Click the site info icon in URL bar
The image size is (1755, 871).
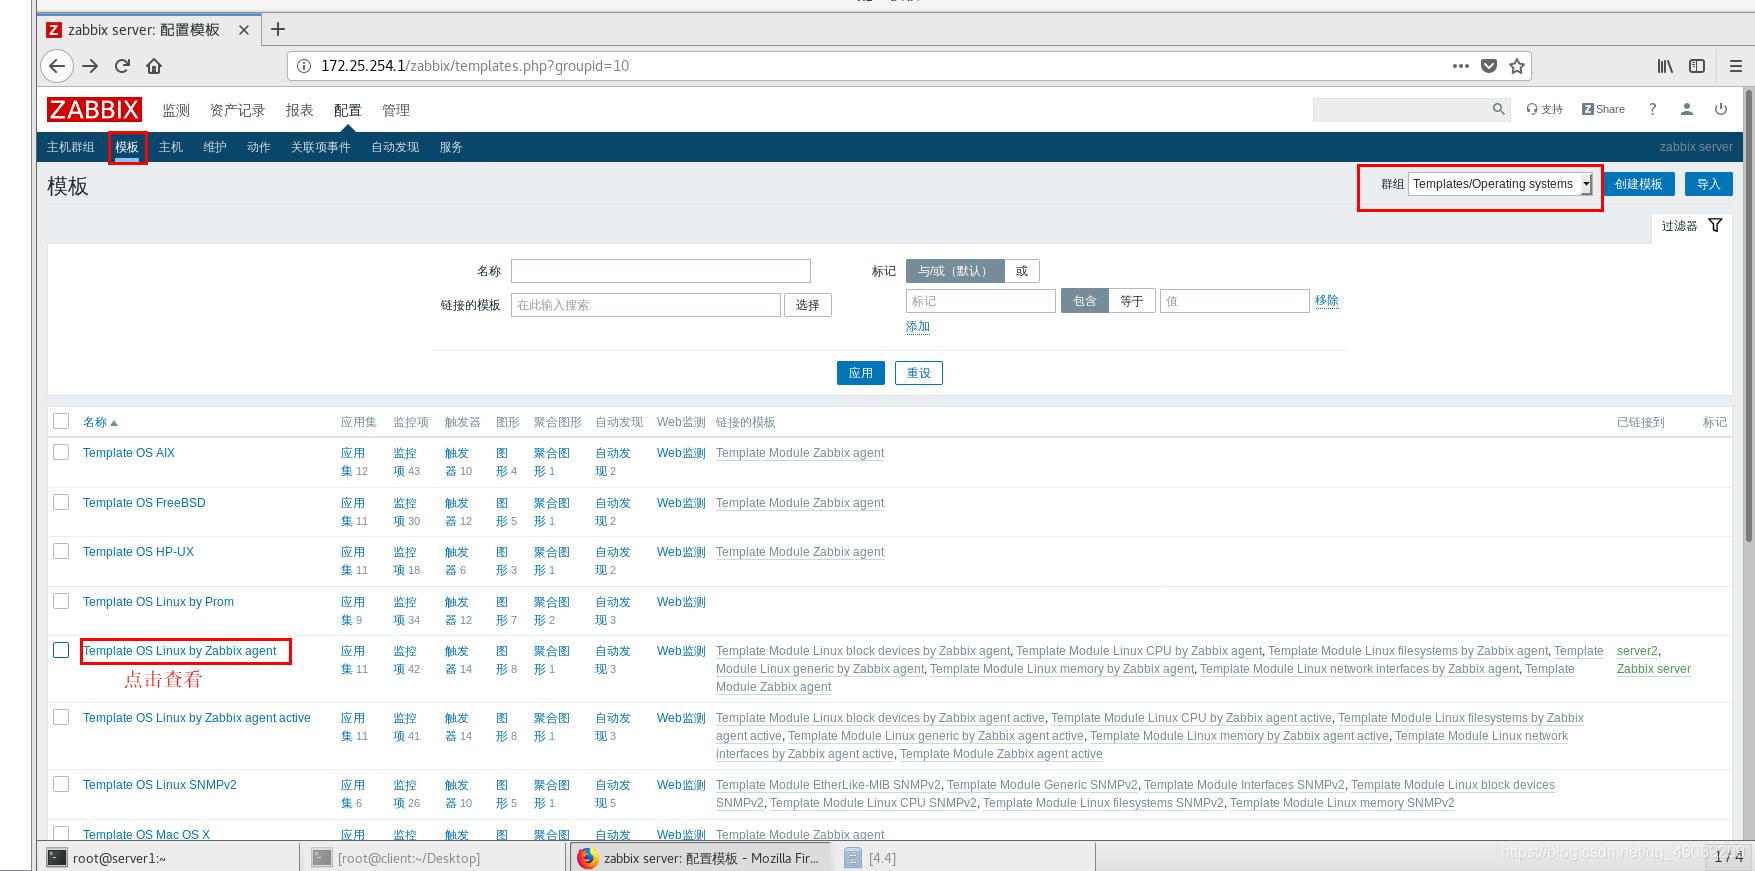pos(304,66)
